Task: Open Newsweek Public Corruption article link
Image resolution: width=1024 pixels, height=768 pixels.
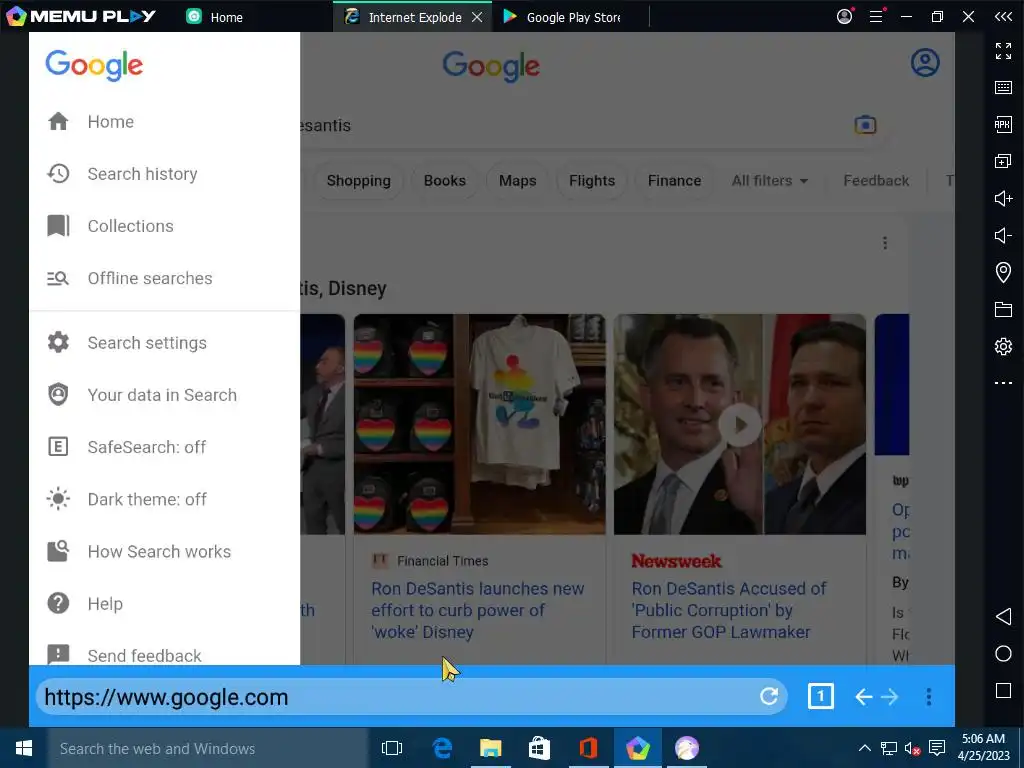Action: pyautogui.click(x=729, y=610)
